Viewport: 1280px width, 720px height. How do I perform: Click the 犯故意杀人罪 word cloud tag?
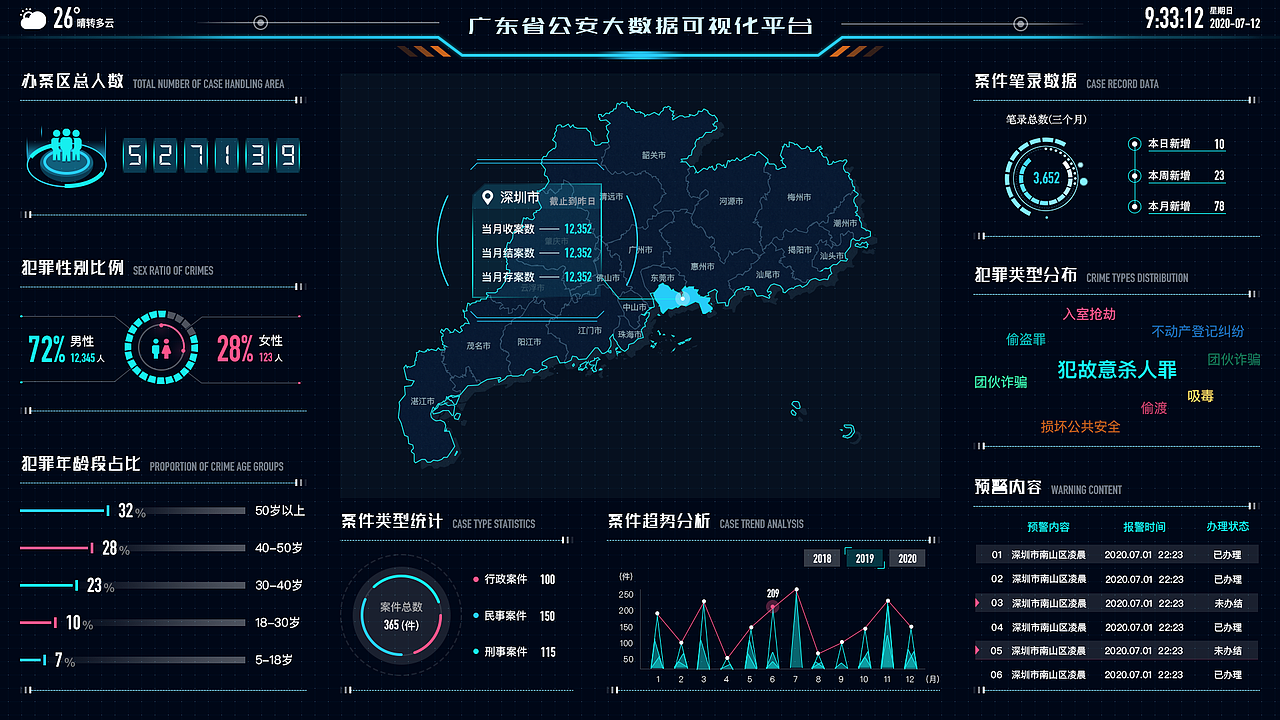[x=1117, y=369]
